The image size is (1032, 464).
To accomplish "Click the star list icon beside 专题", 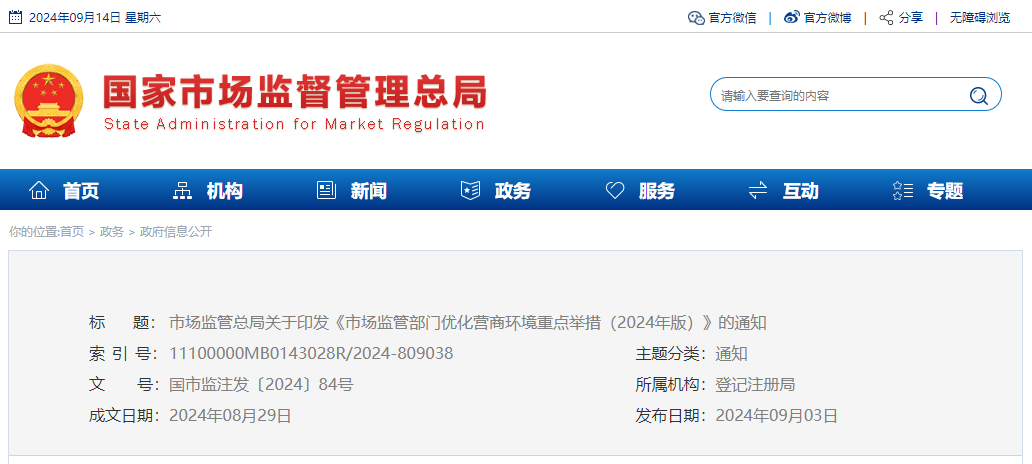I will pos(902,191).
